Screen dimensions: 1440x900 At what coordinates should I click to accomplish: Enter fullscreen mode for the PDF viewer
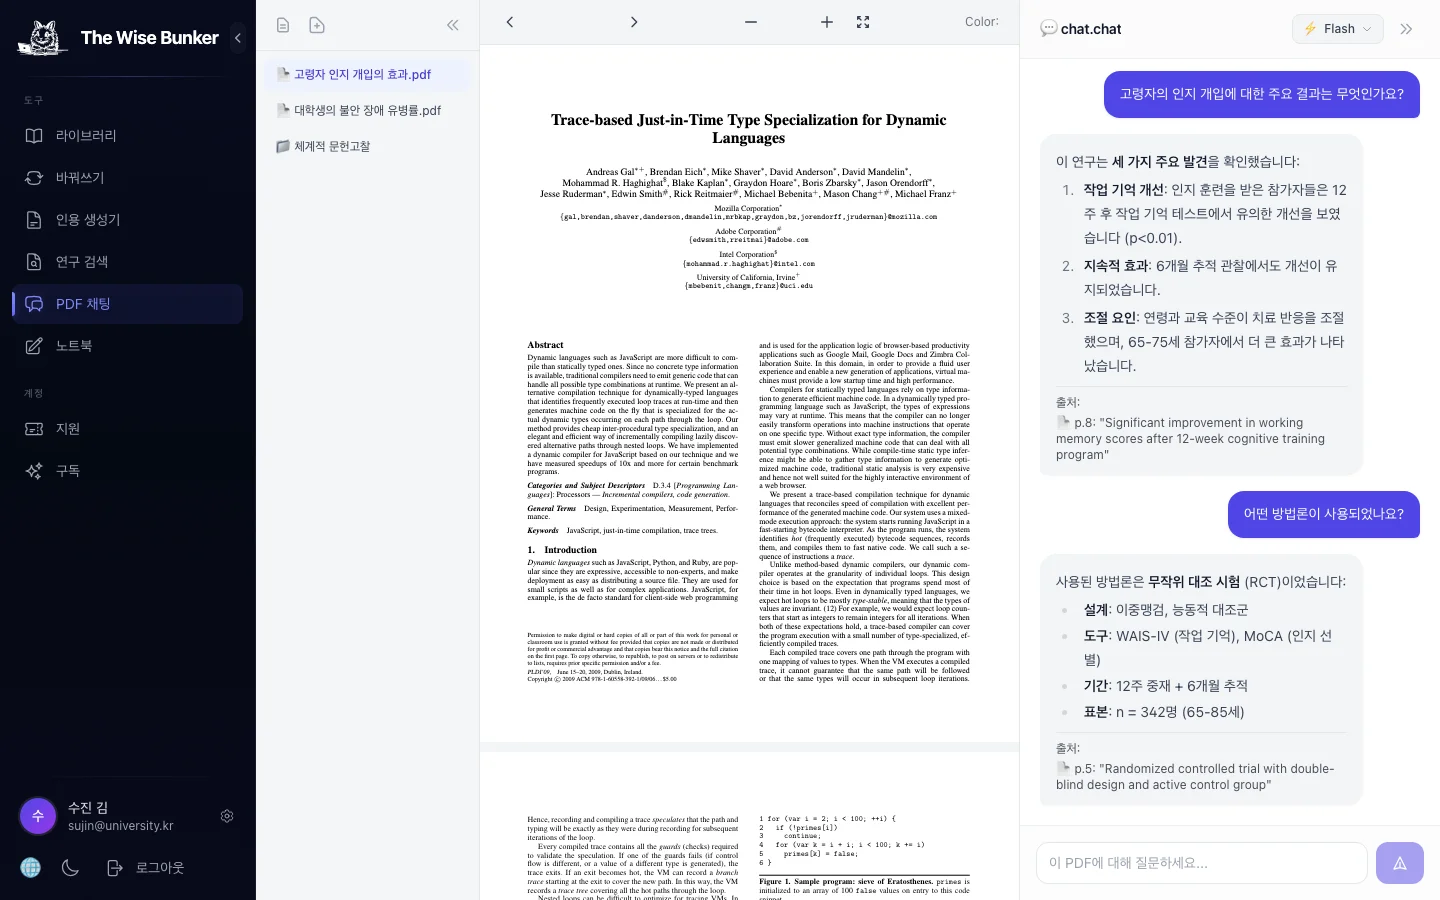click(862, 22)
